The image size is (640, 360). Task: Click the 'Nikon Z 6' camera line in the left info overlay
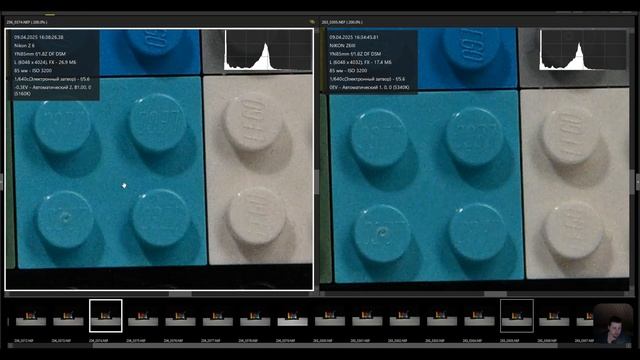(x=24, y=45)
